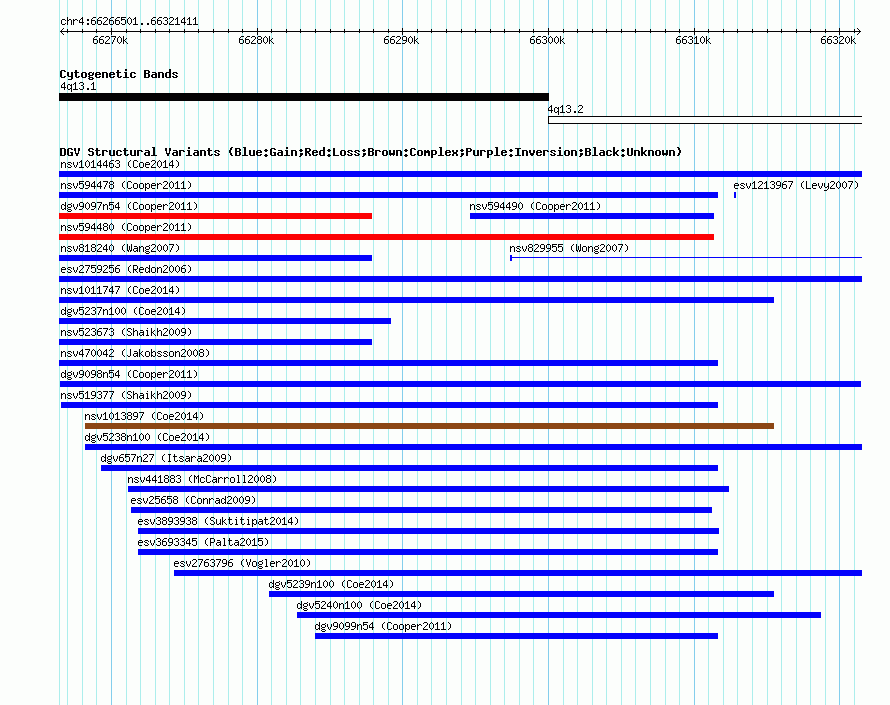Click the dgv657n27 (Itsara2009) label
The width and height of the screenshot is (890, 705).
pos(166,459)
